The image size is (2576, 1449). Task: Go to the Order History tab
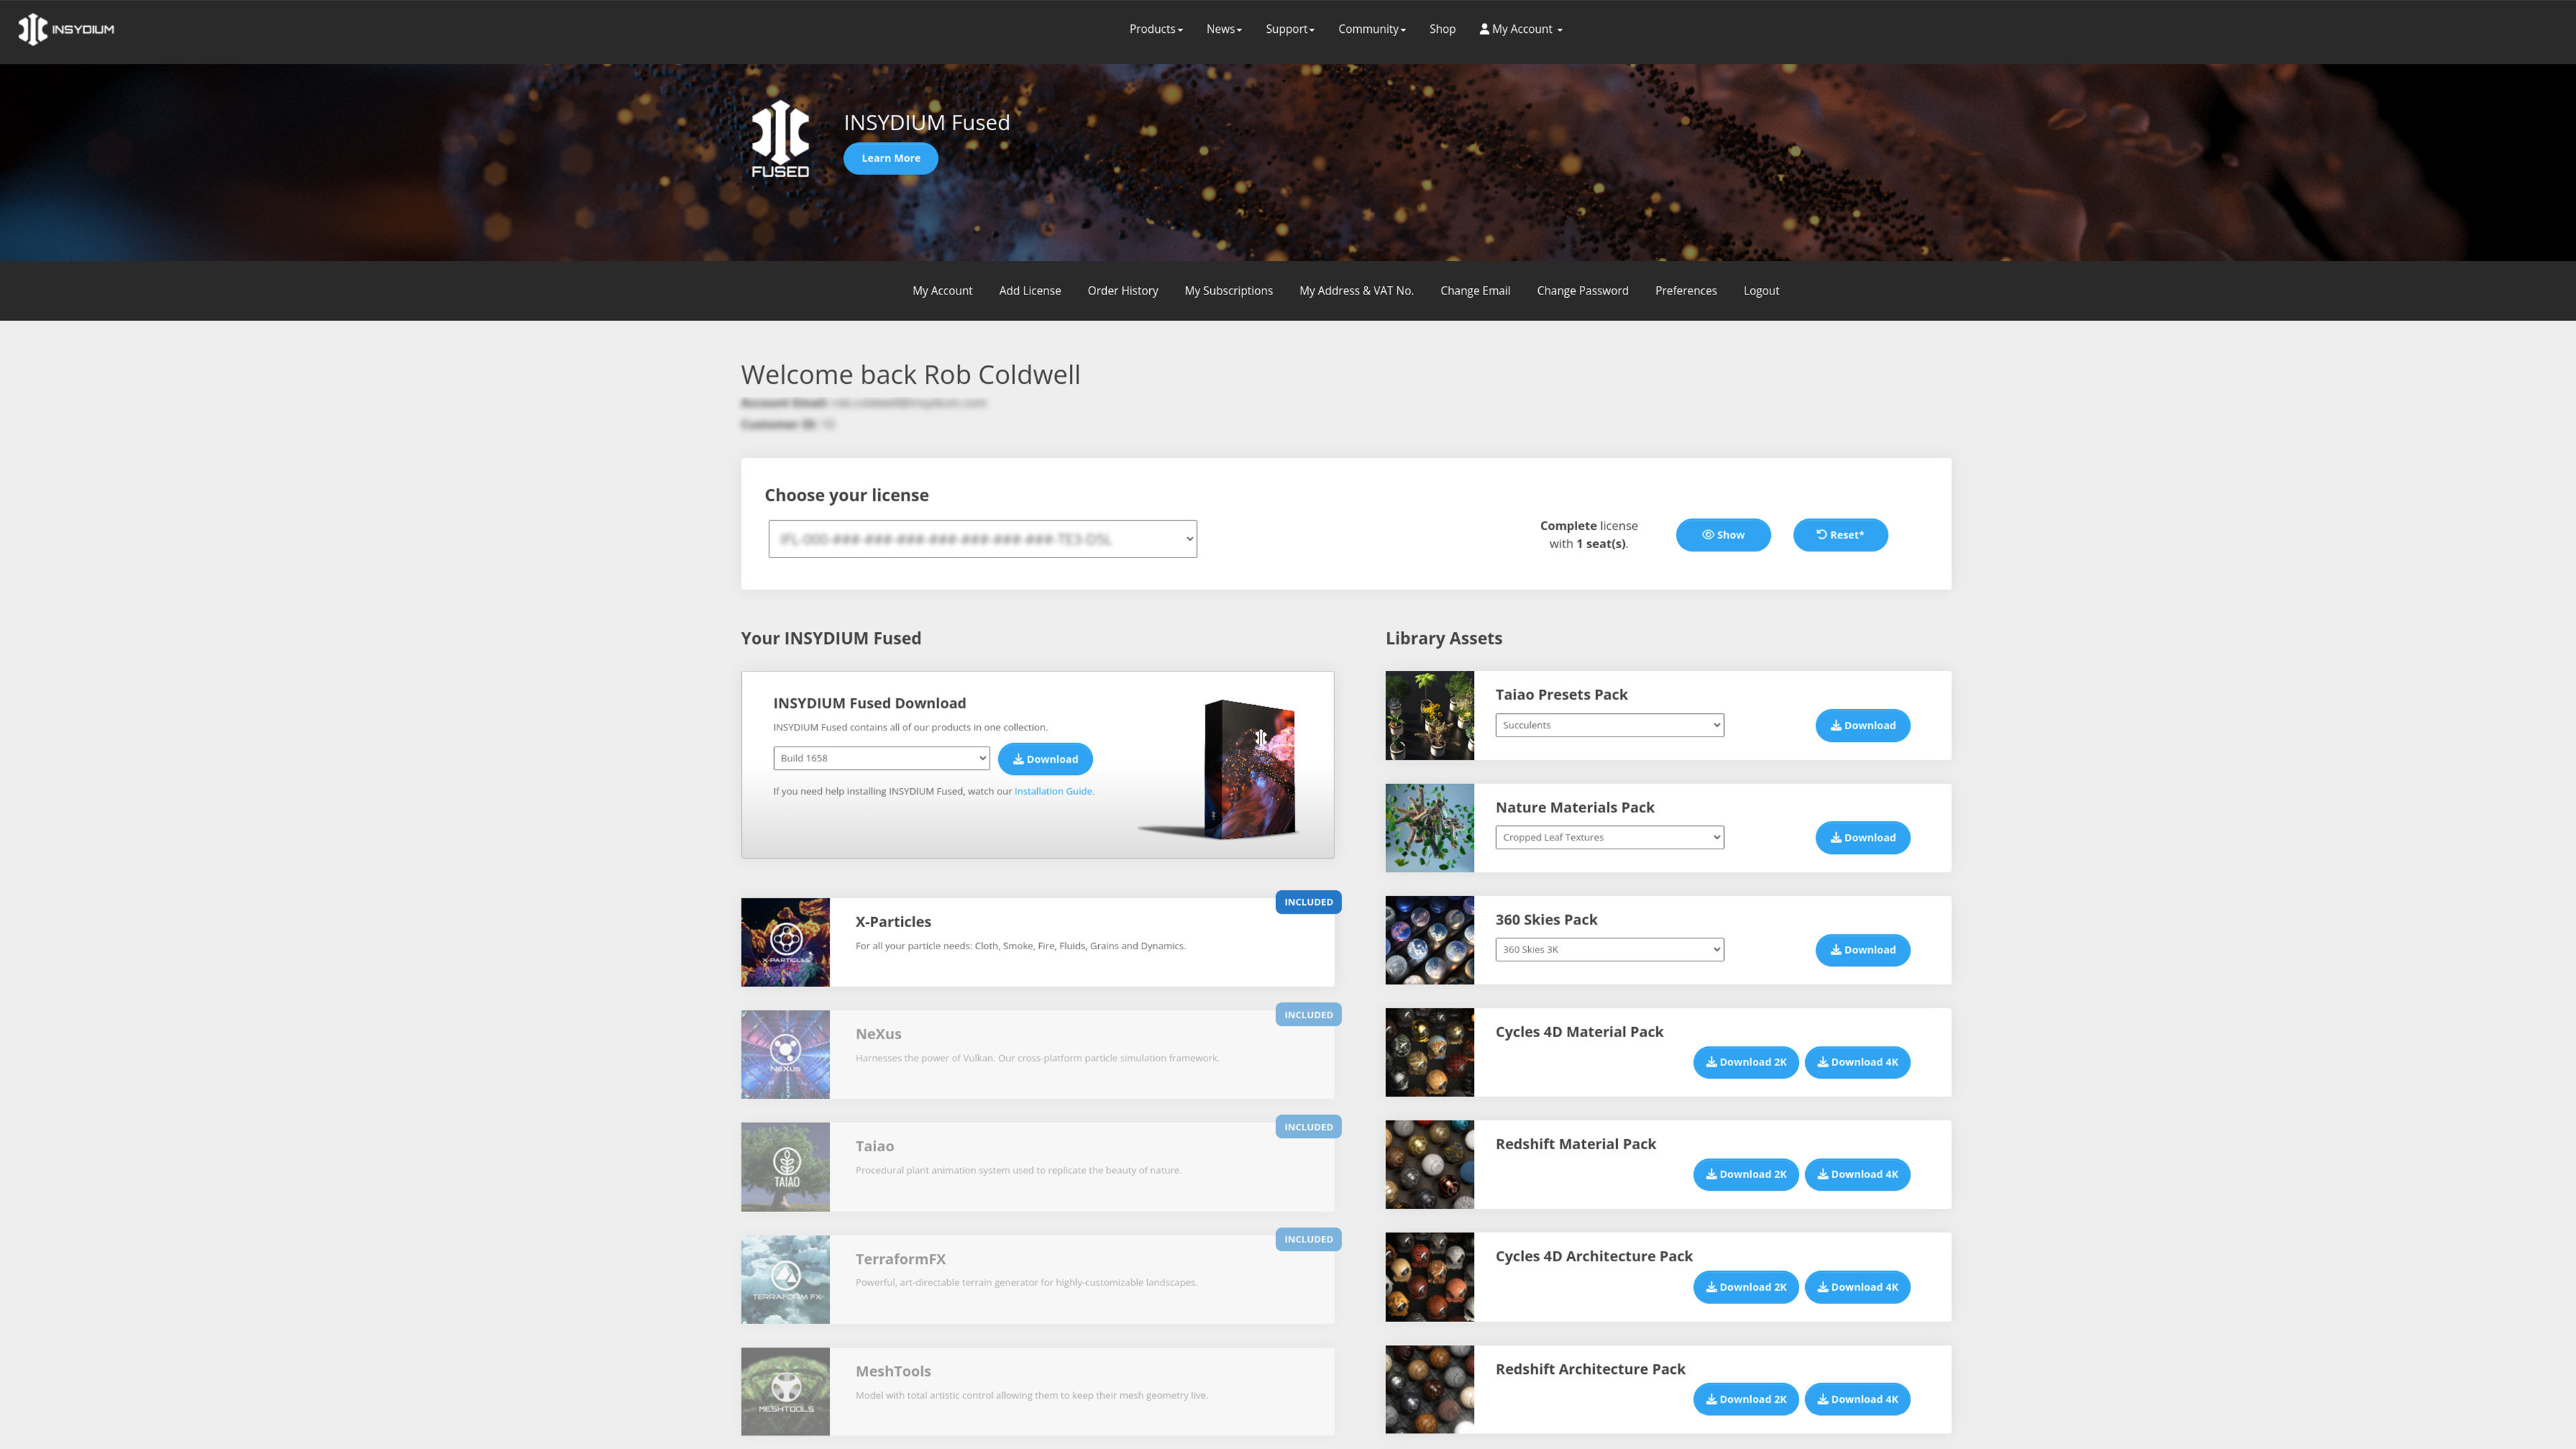[x=1122, y=291]
